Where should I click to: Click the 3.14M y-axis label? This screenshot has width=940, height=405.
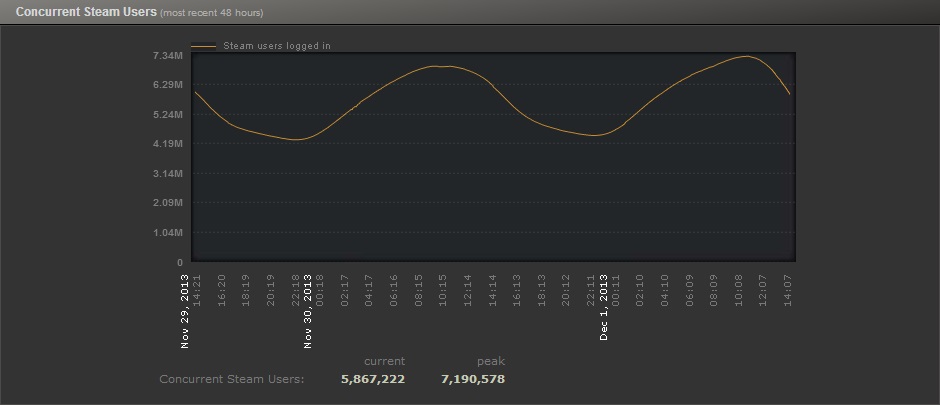tap(168, 174)
